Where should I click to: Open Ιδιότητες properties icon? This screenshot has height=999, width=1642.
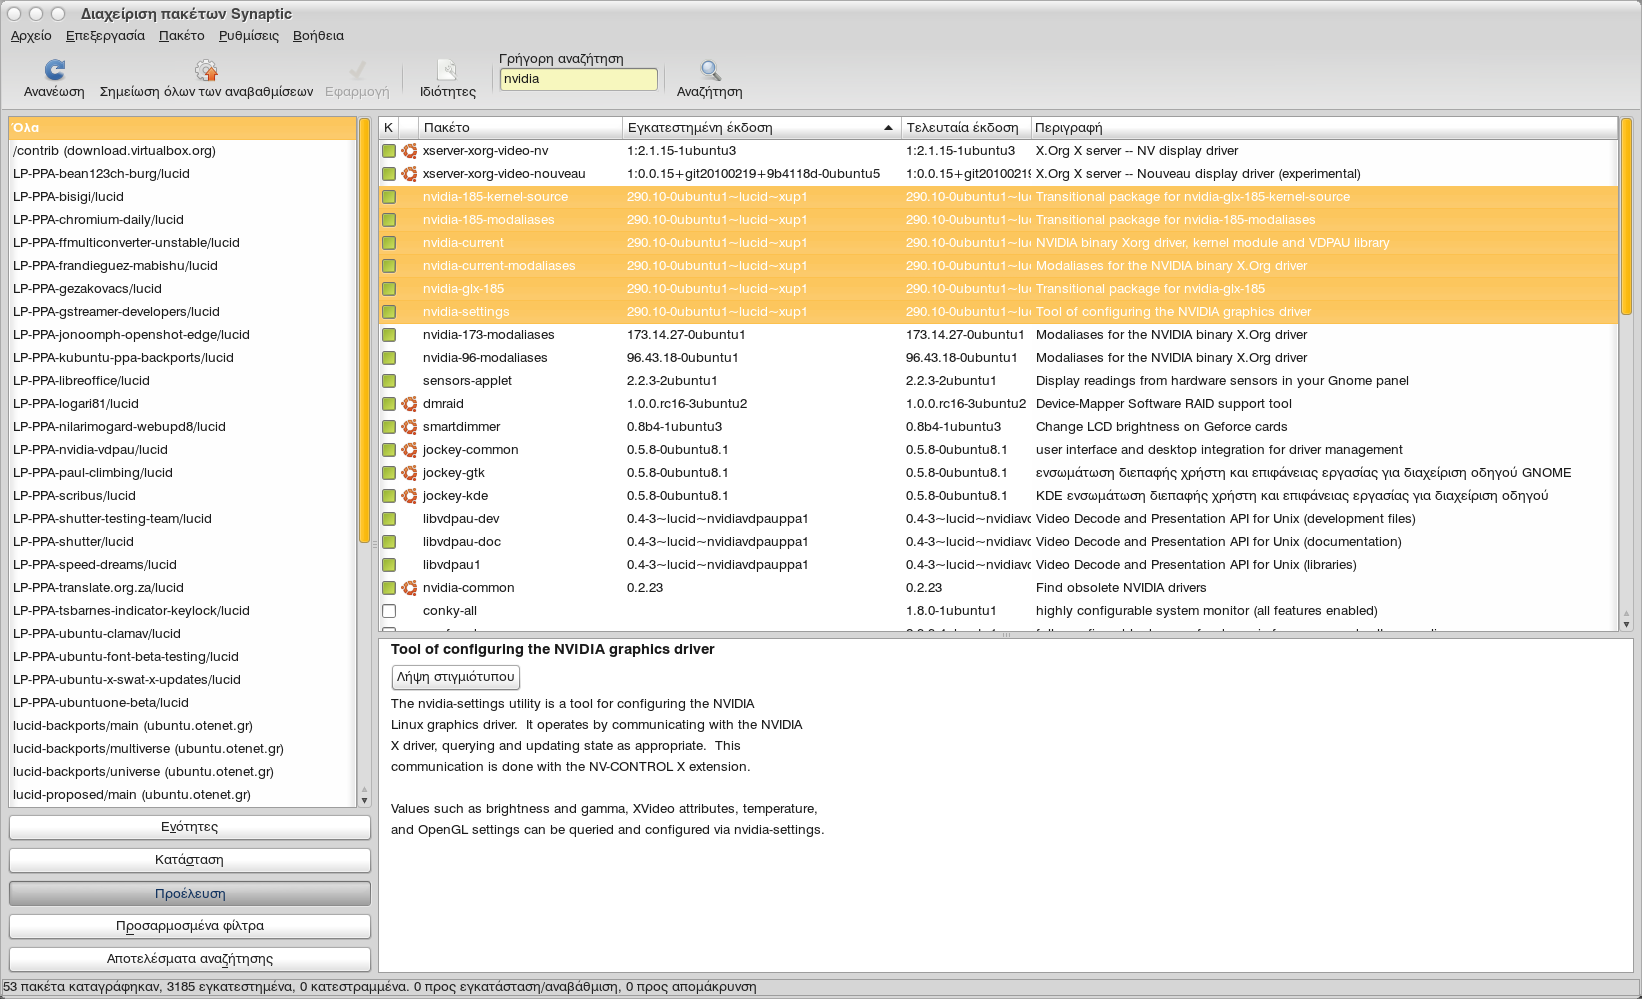[447, 70]
